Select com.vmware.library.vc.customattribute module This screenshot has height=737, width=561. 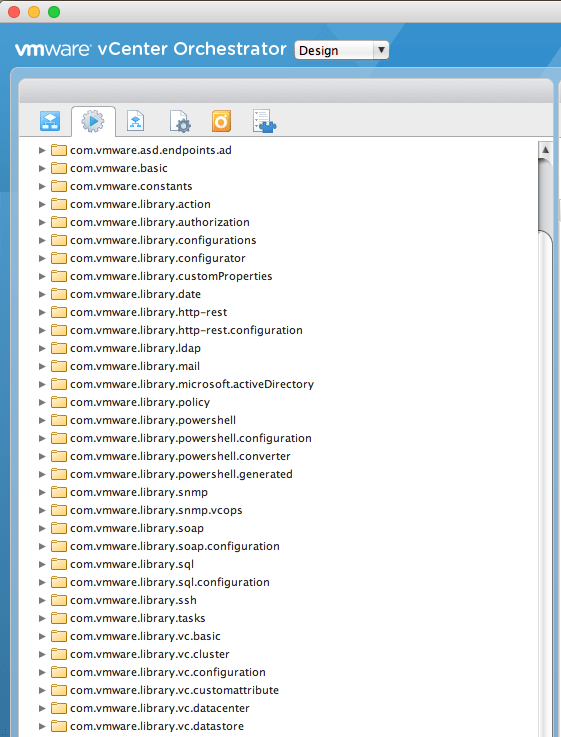[x=174, y=690]
